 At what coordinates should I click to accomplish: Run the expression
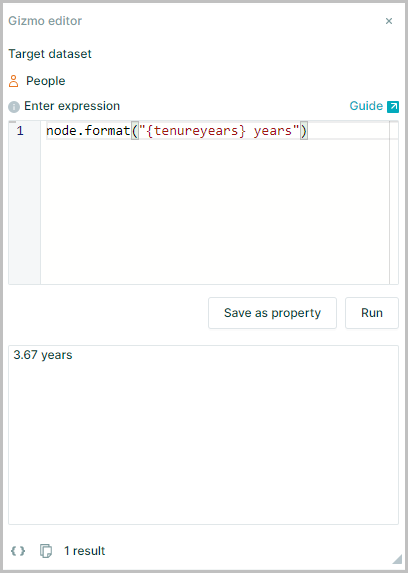[x=372, y=313]
